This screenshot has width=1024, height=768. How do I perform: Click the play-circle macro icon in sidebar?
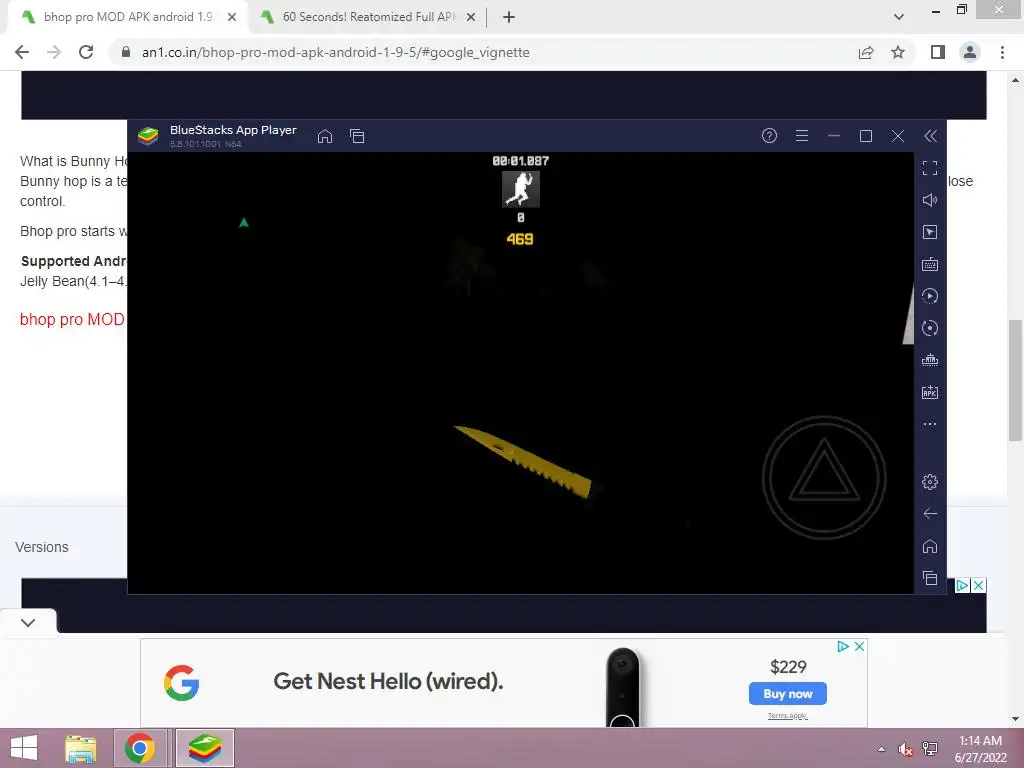click(x=930, y=296)
